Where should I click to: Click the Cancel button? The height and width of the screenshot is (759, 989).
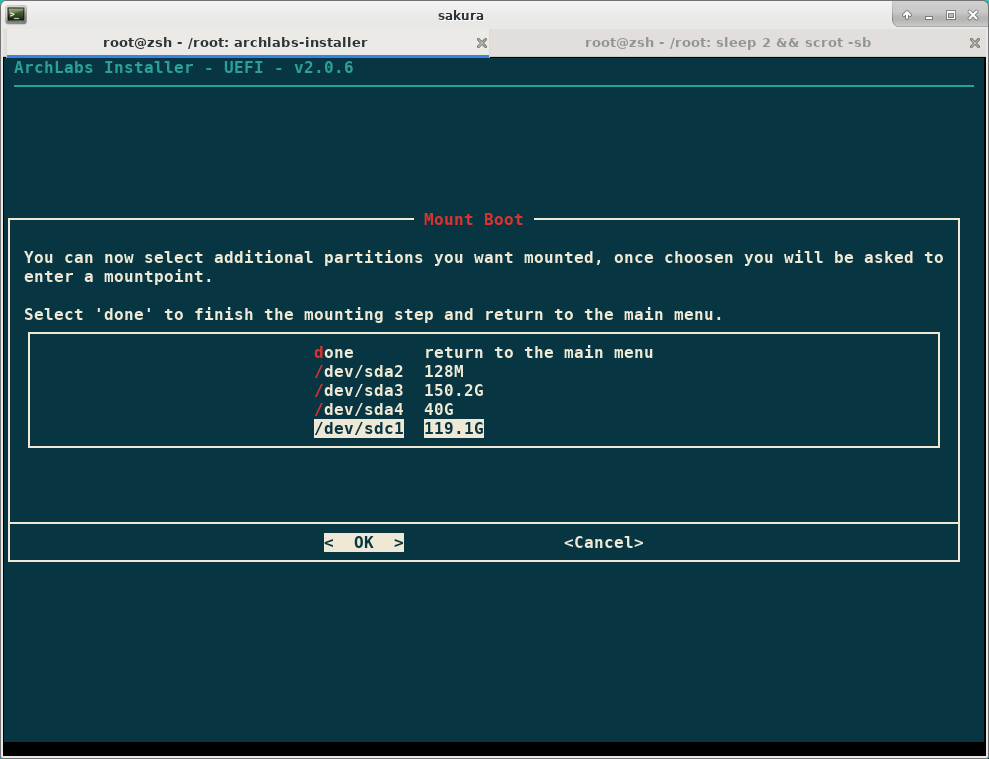pos(604,543)
